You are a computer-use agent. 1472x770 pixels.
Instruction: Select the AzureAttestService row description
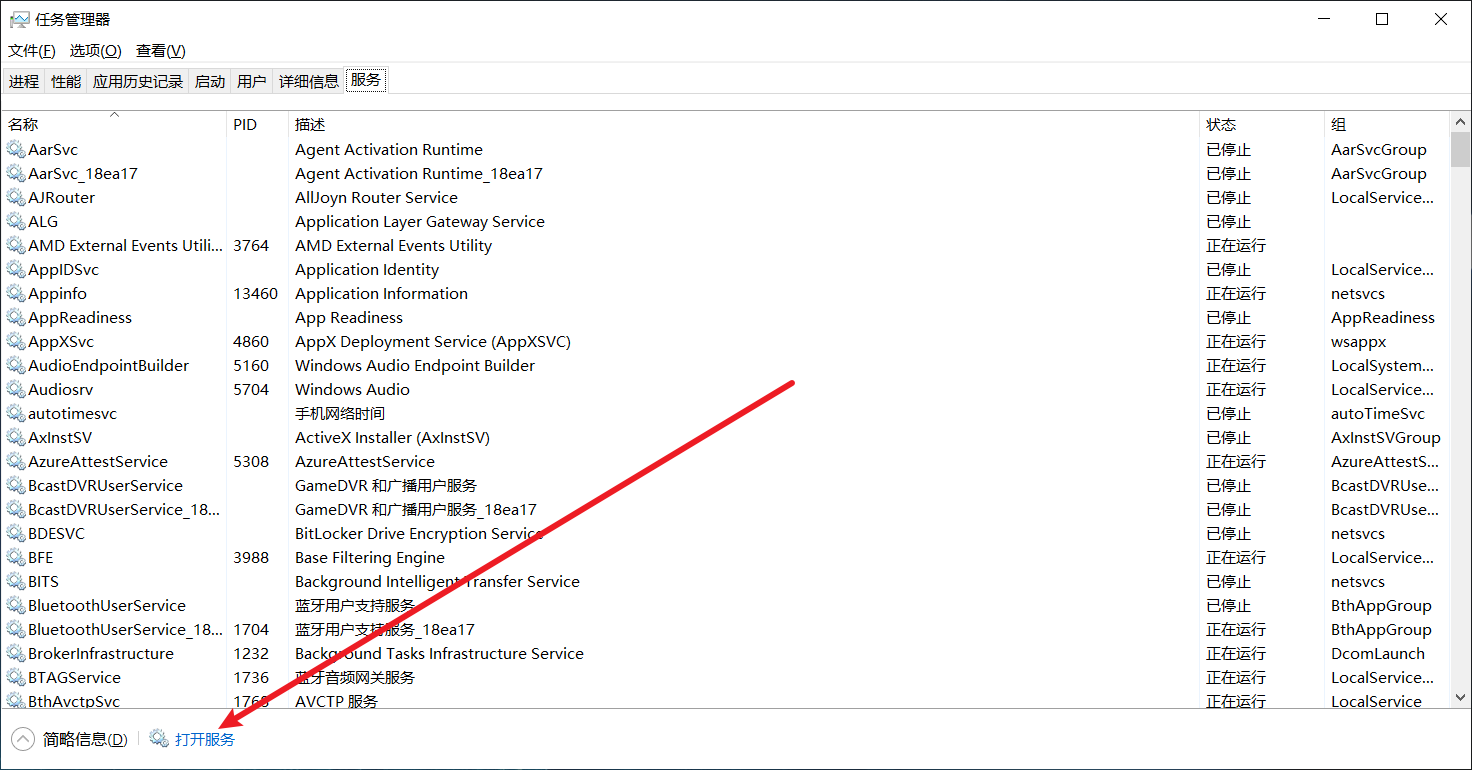tap(365, 462)
